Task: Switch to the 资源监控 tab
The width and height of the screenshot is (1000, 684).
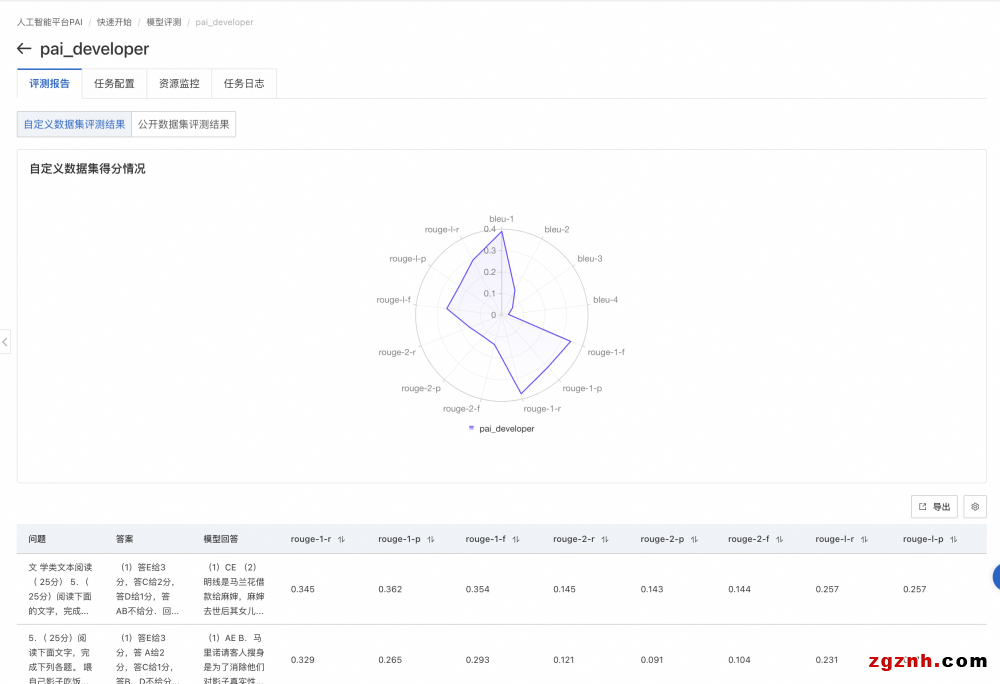Action: pos(179,84)
